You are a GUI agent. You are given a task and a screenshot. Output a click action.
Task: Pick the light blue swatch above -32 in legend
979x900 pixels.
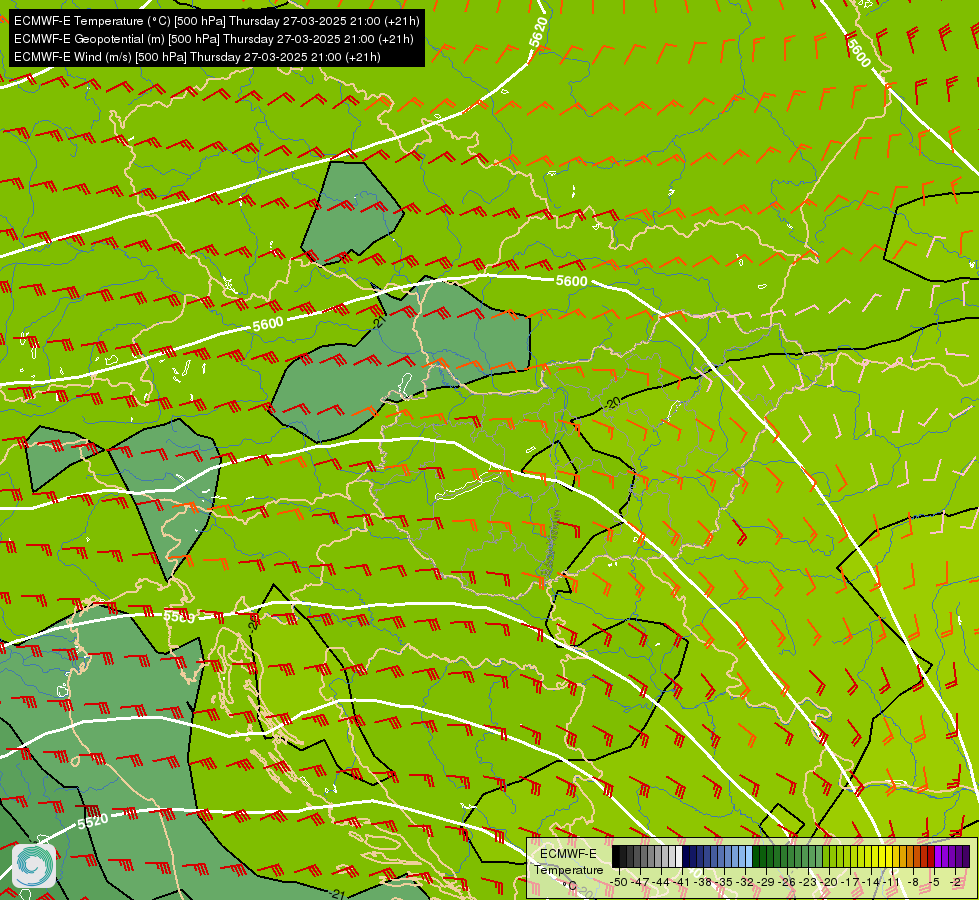coord(749,857)
